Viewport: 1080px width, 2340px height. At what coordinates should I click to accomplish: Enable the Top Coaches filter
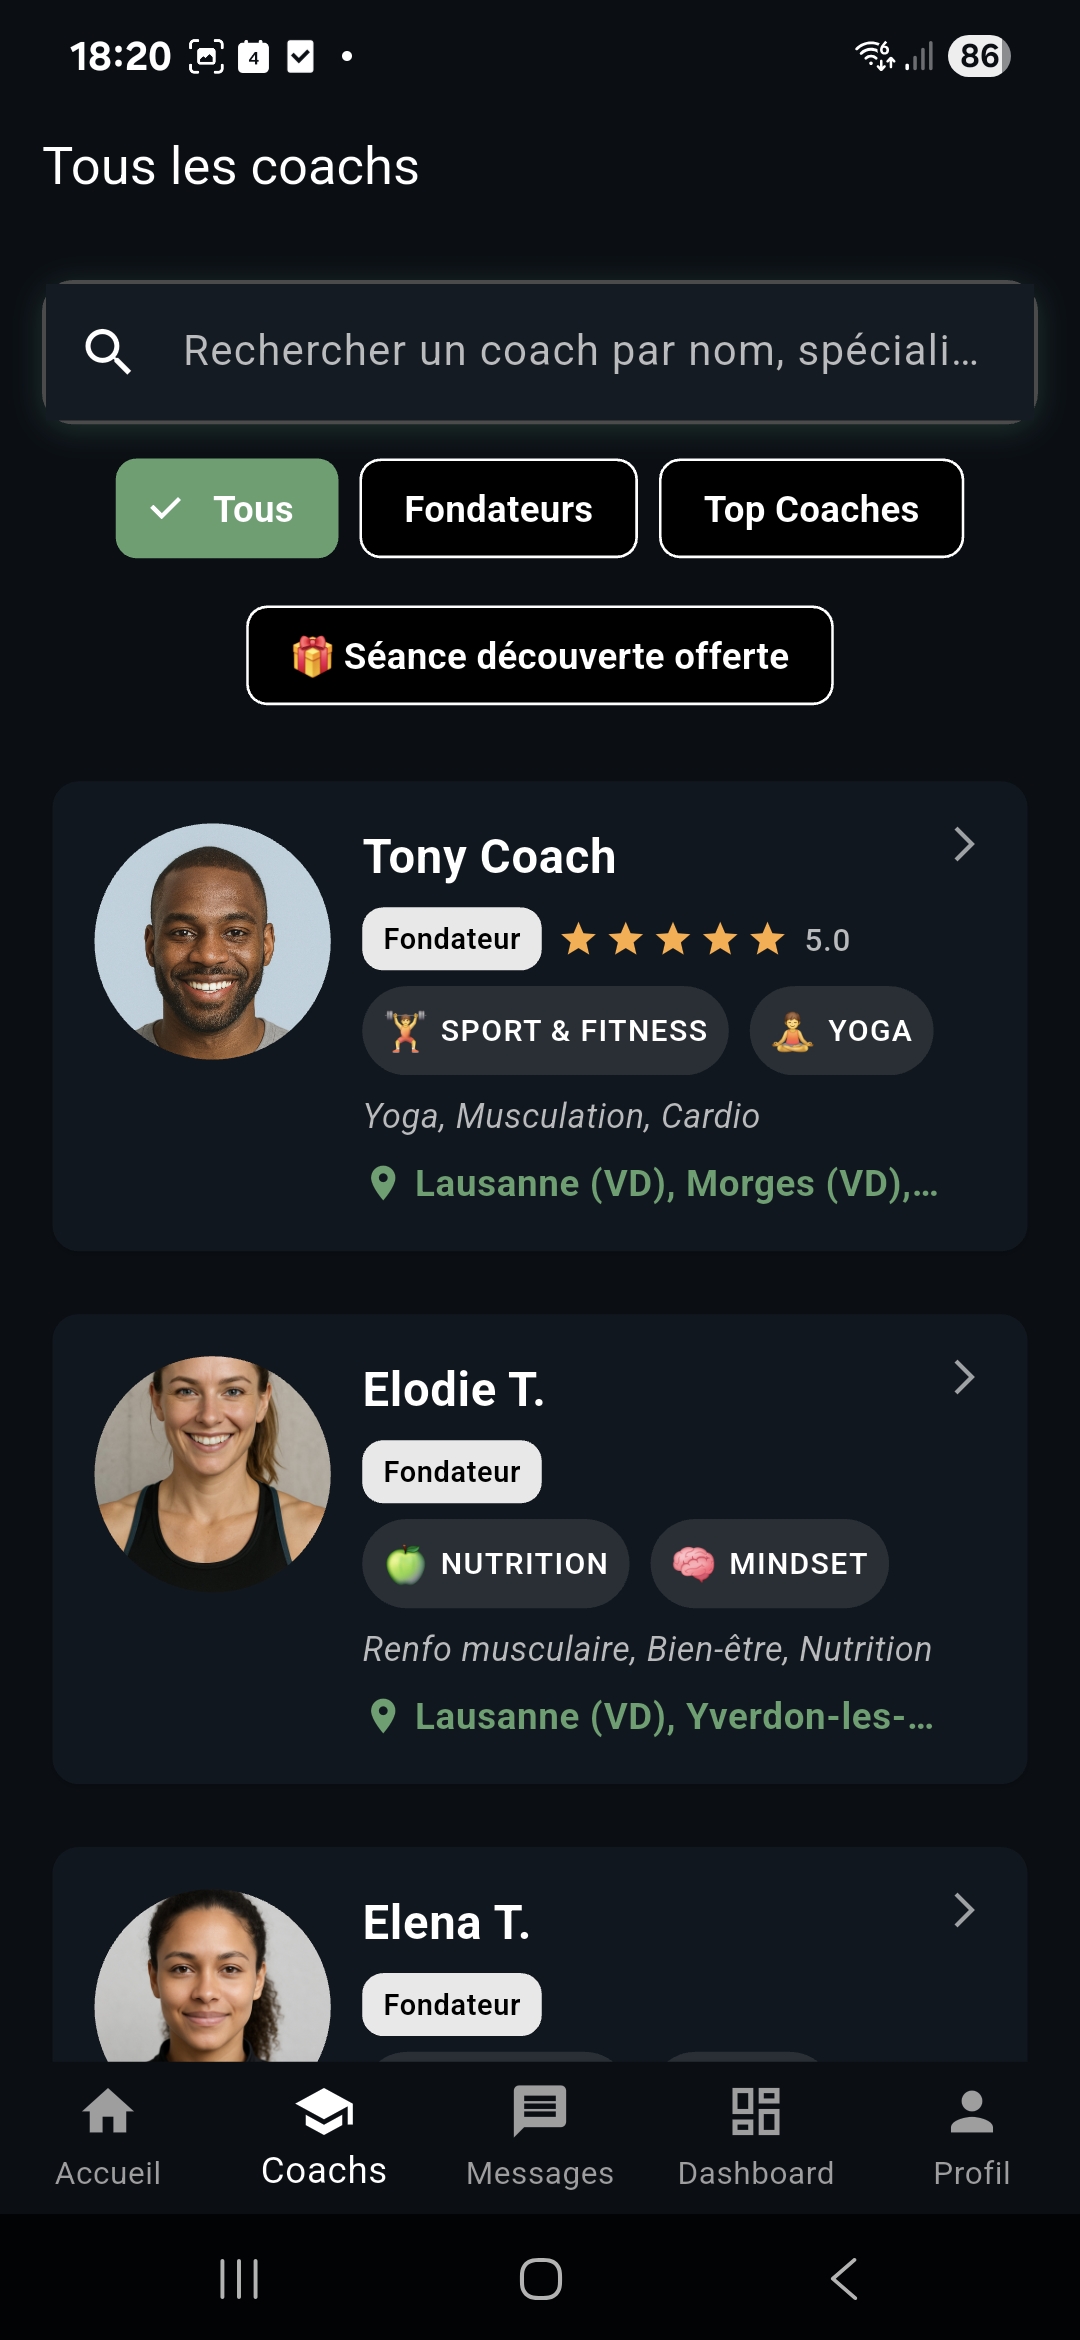pyautogui.click(x=811, y=509)
